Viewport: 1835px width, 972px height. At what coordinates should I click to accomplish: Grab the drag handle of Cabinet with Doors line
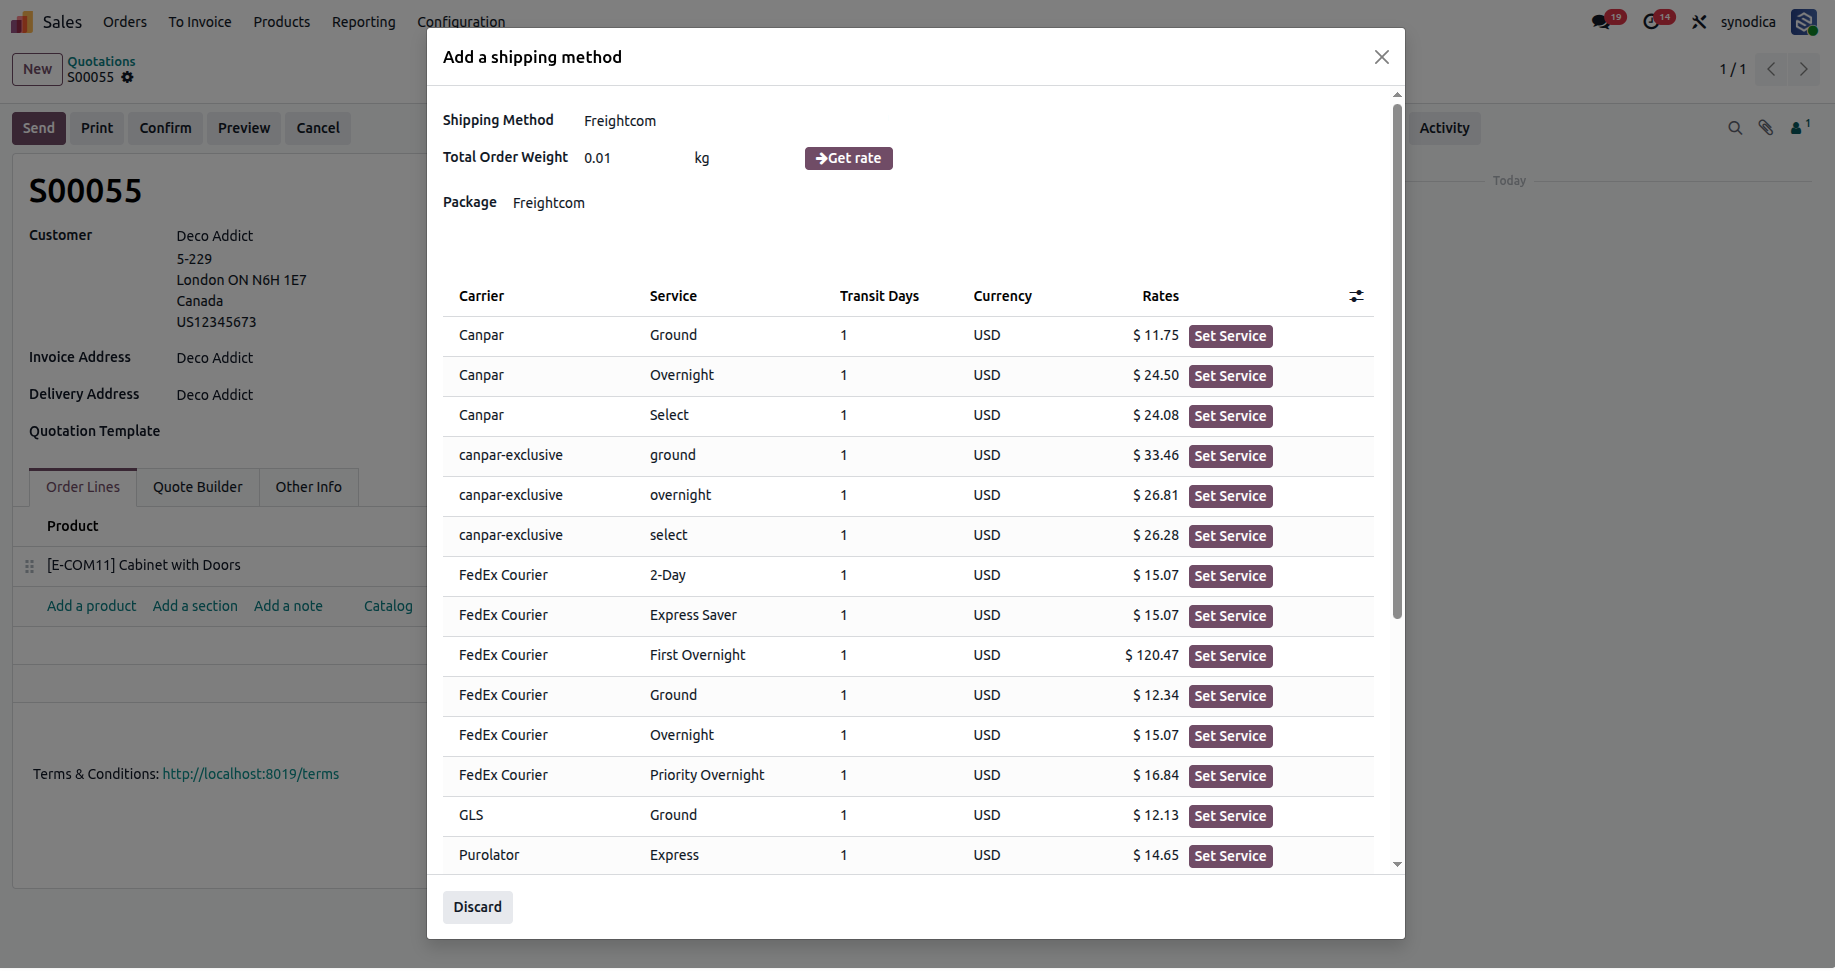[x=29, y=566]
